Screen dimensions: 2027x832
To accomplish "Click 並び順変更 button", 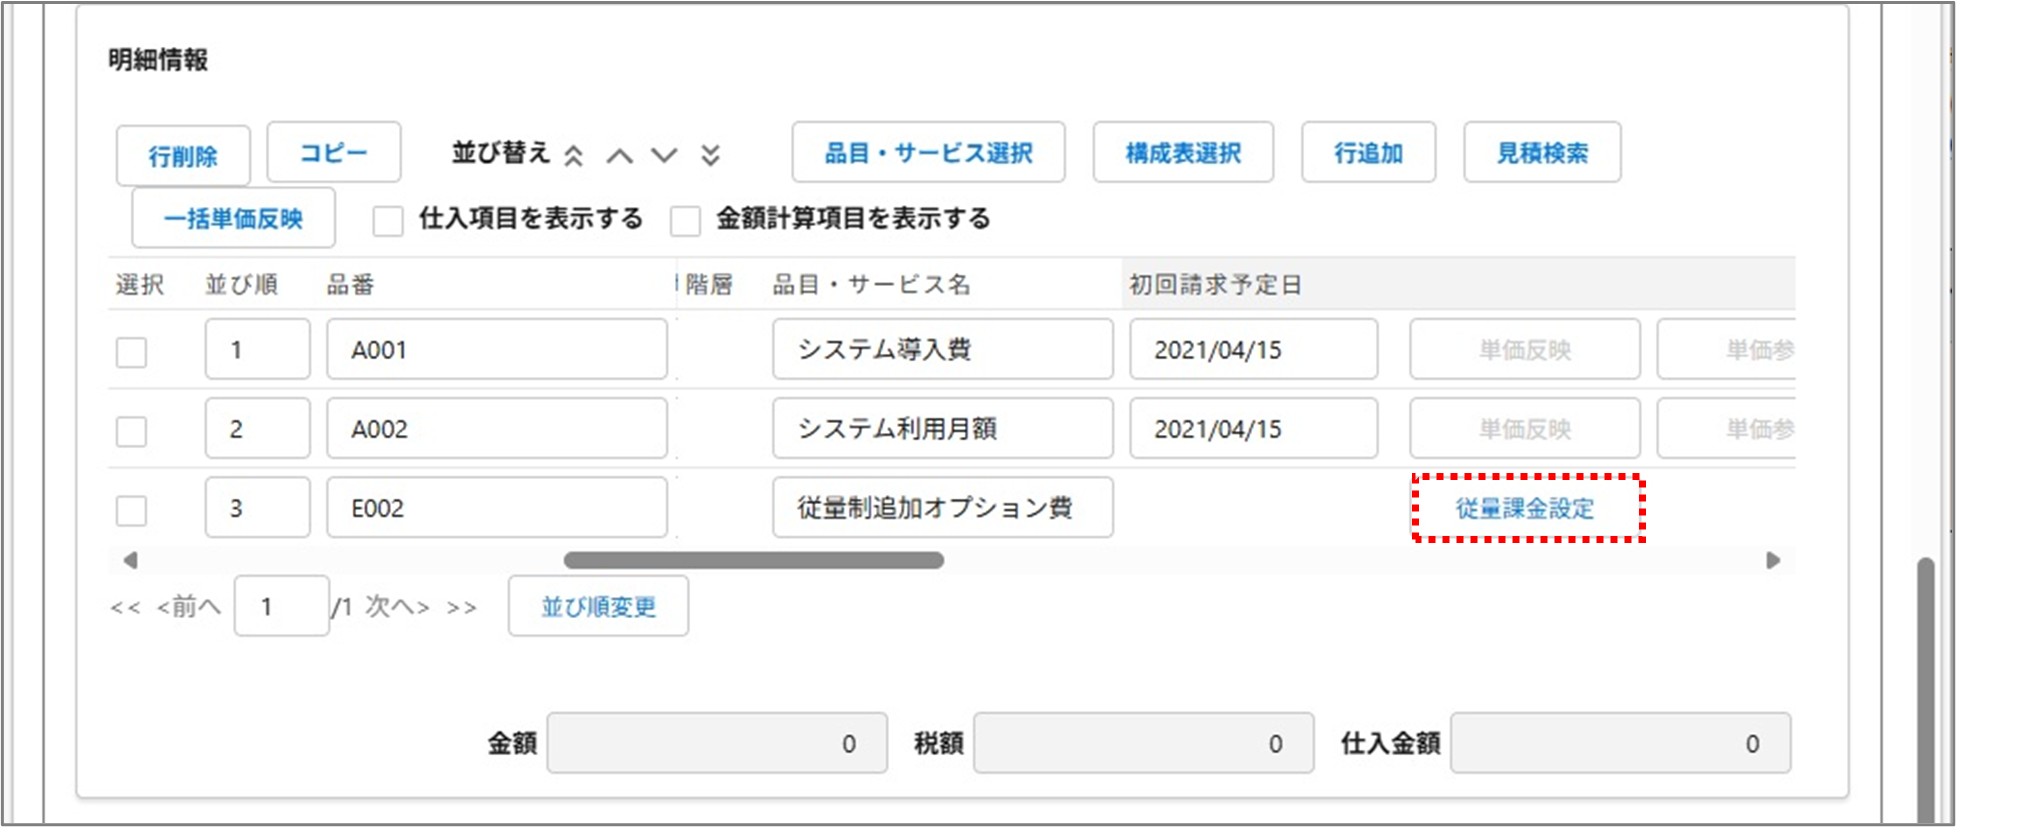I will coord(598,606).
